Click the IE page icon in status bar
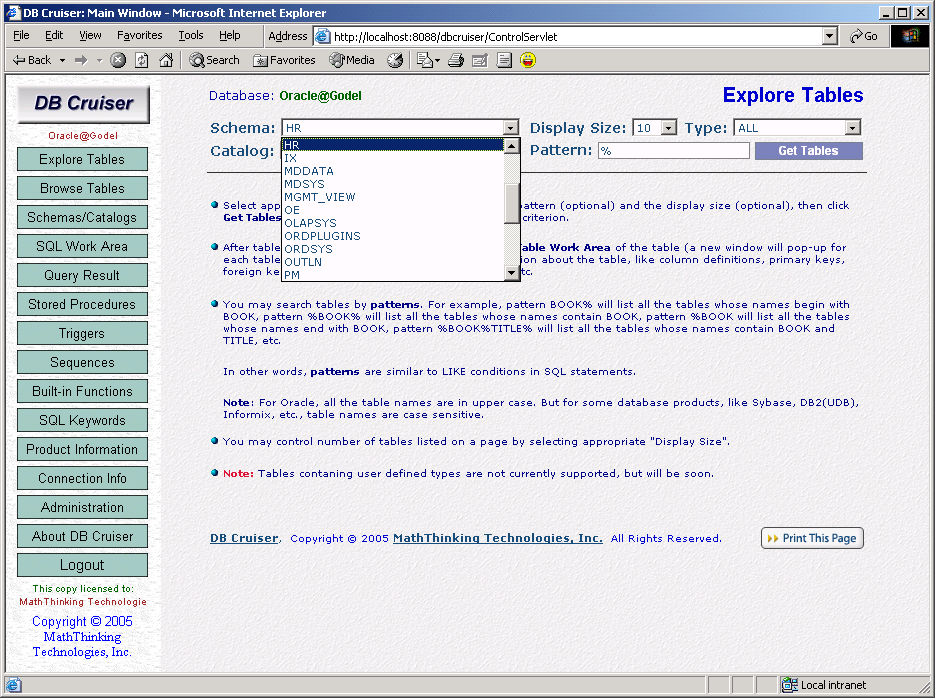Viewport: 935px width, 698px height. coord(13,685)
